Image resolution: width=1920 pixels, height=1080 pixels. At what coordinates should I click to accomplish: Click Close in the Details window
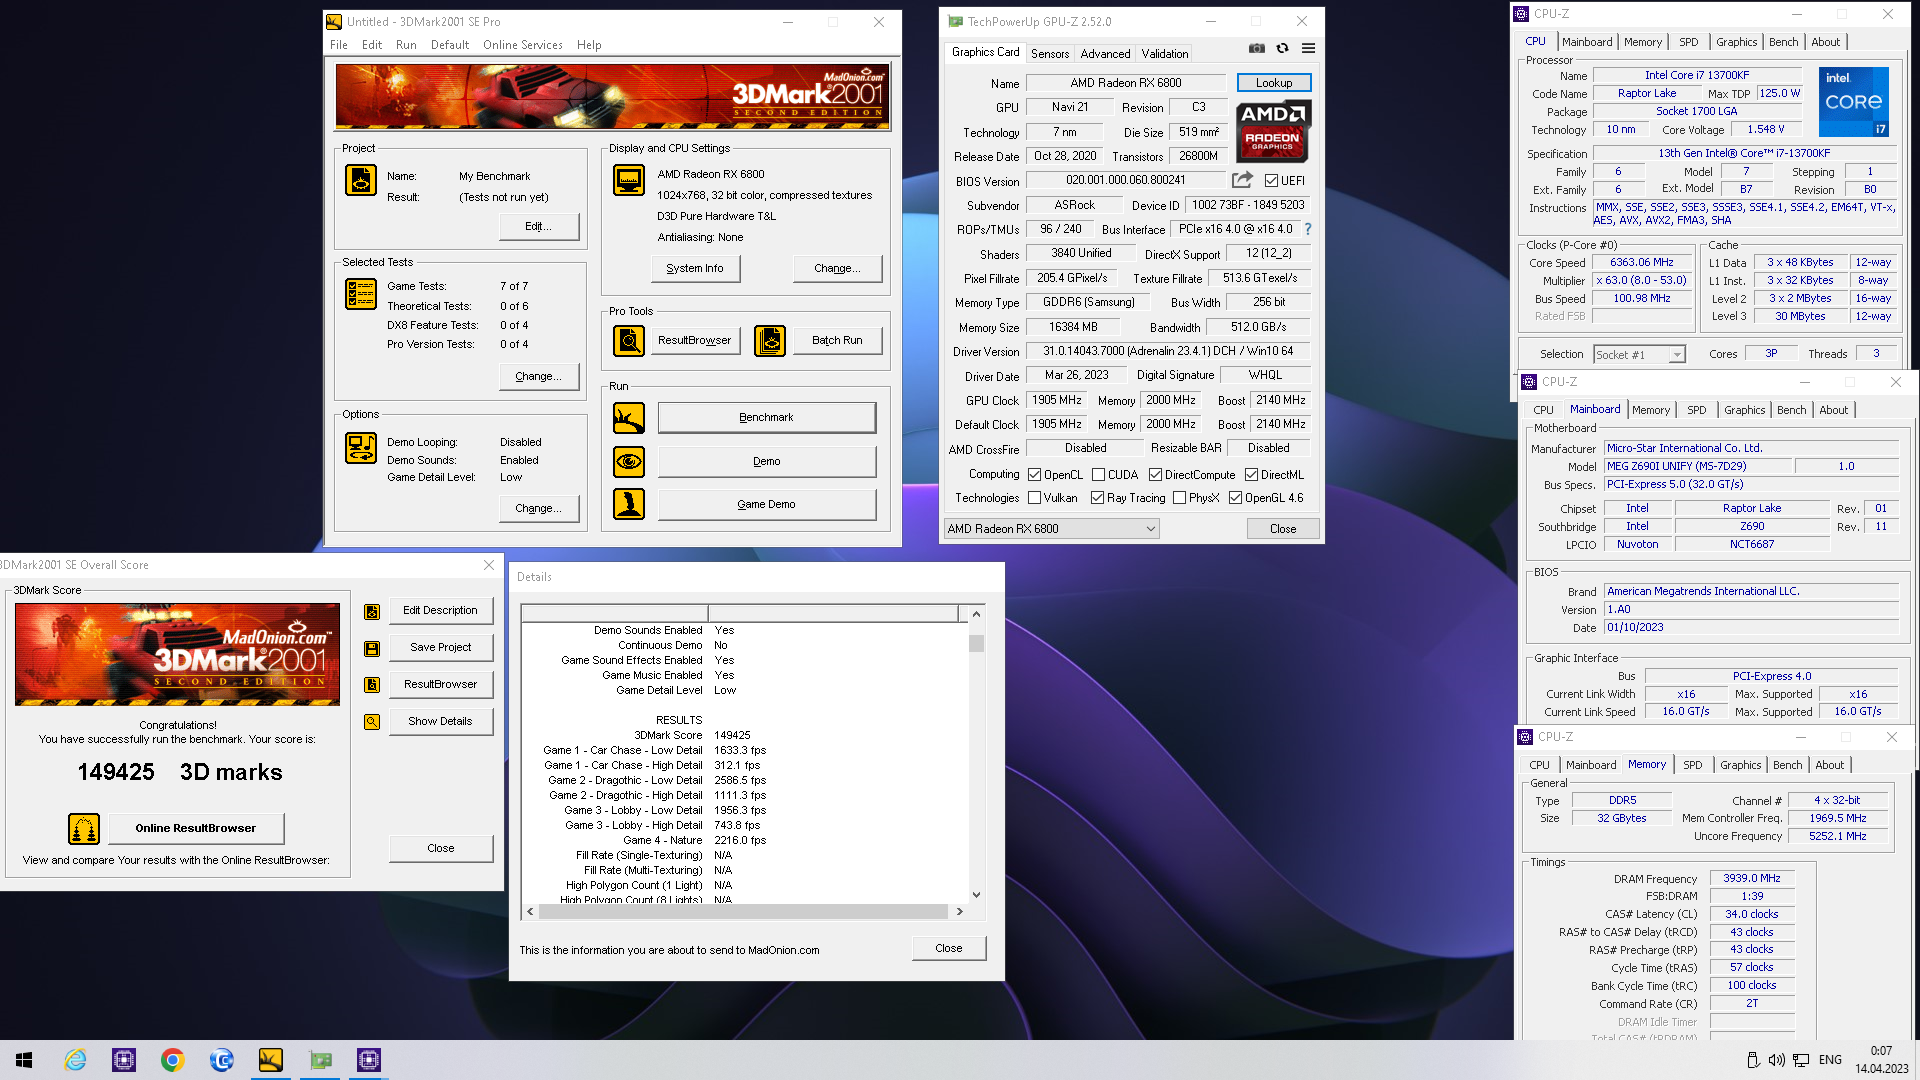948,948
